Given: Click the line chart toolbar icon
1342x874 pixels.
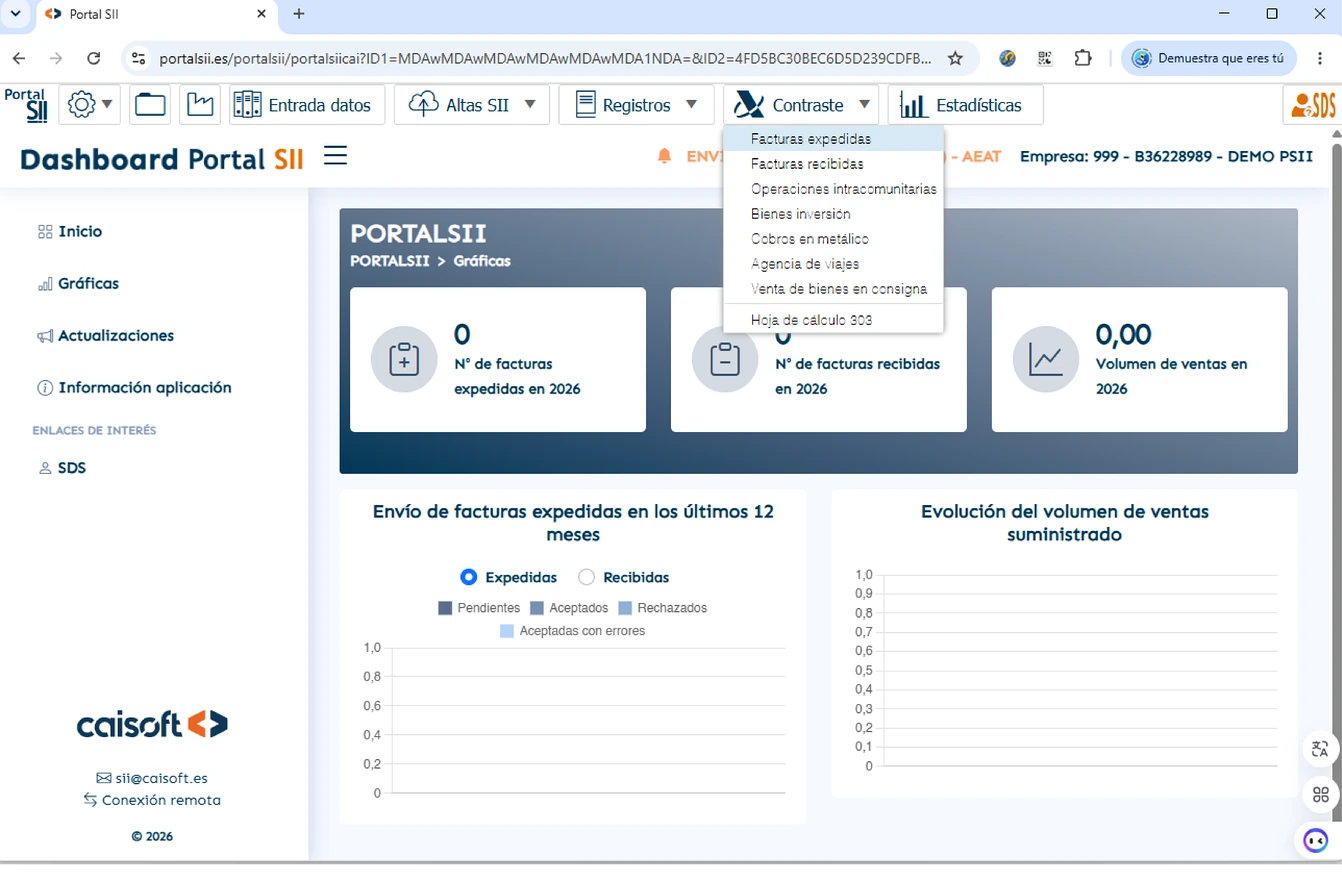Looking at the screenshot, I should (200, 105).
